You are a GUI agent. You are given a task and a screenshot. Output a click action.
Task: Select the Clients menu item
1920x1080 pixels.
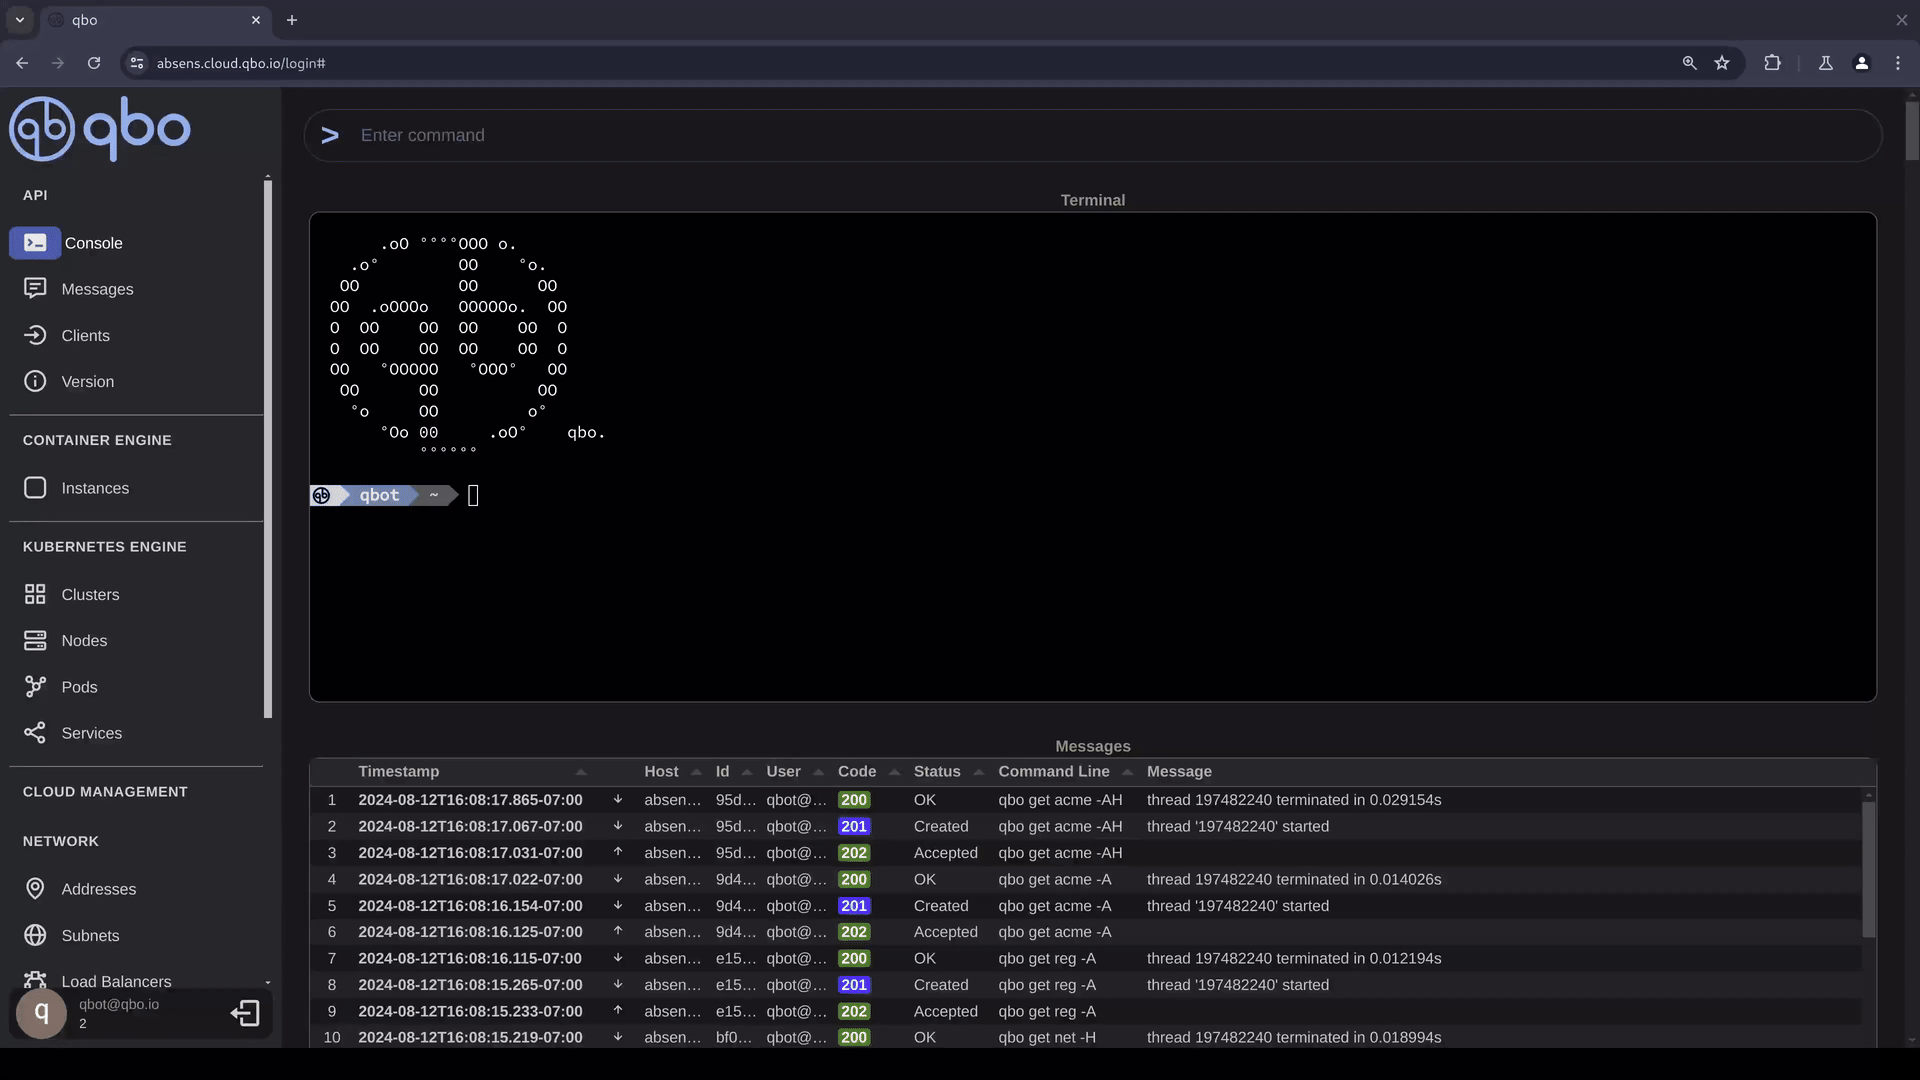tap(85, 335)
